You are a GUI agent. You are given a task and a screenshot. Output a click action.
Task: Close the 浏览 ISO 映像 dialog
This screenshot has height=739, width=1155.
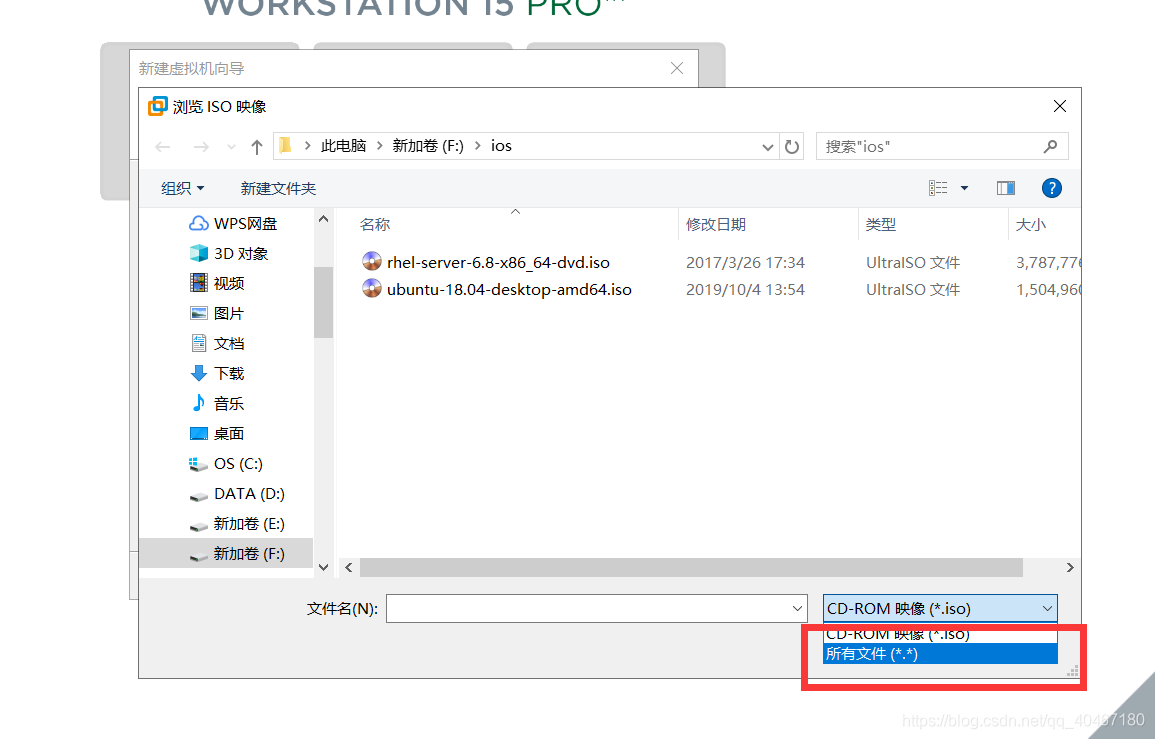click(x=1059, y=106)
